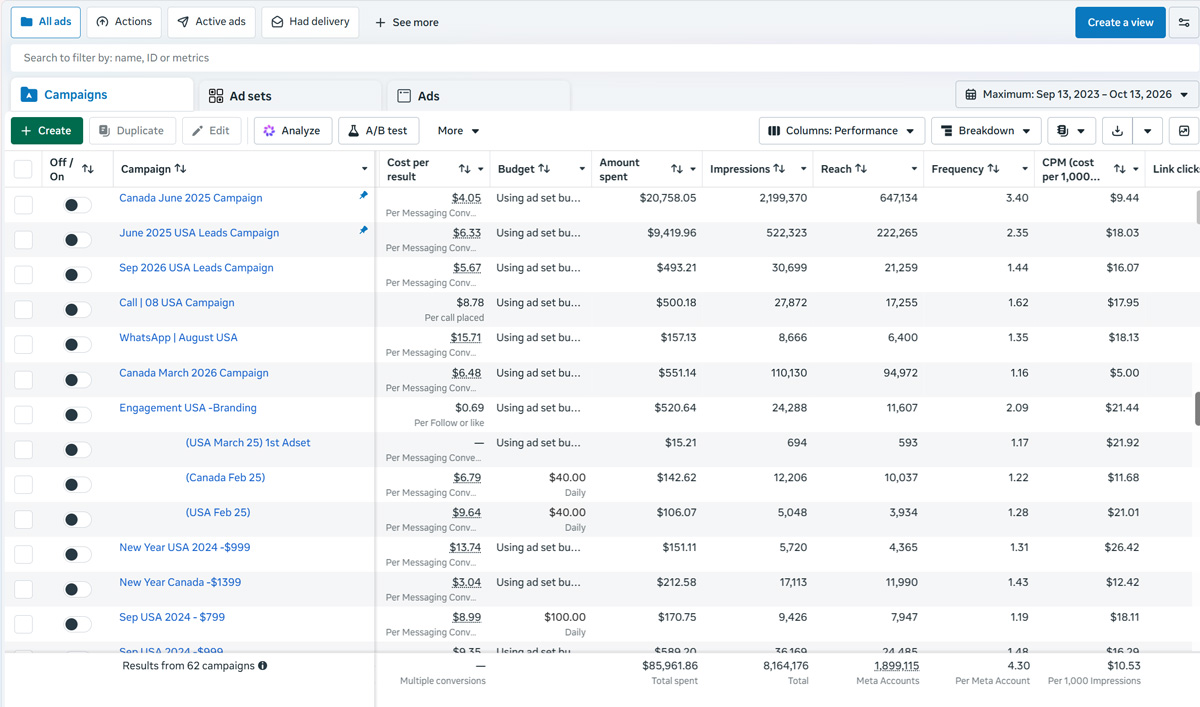Toggle Engagement USA -Branding switch
Viewport: 1200px width, 707px height.
[77, 415]
